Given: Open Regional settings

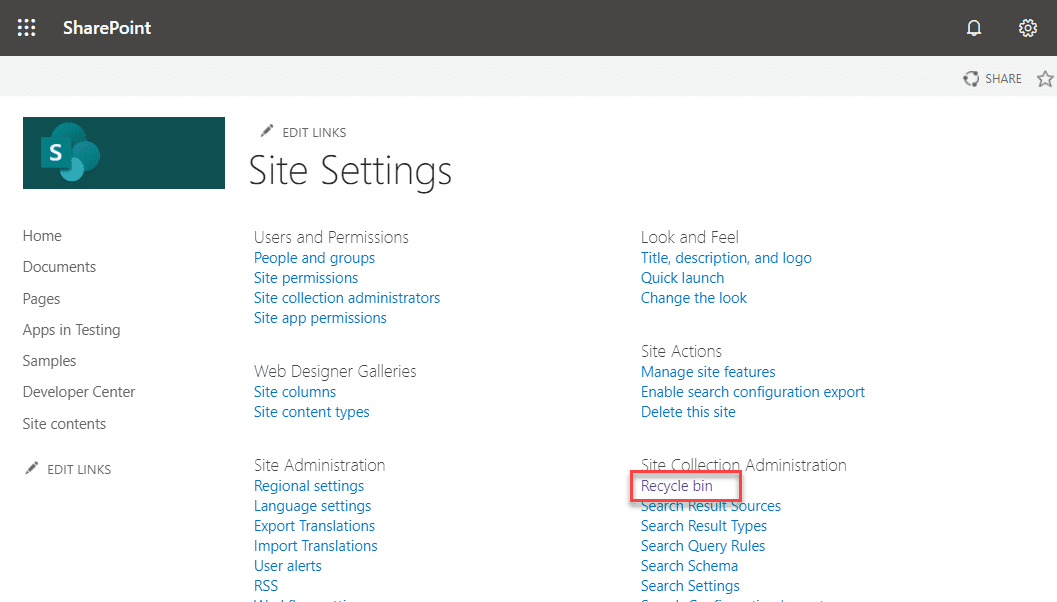Looking at the screenshot, I should [x=309, y=485].
